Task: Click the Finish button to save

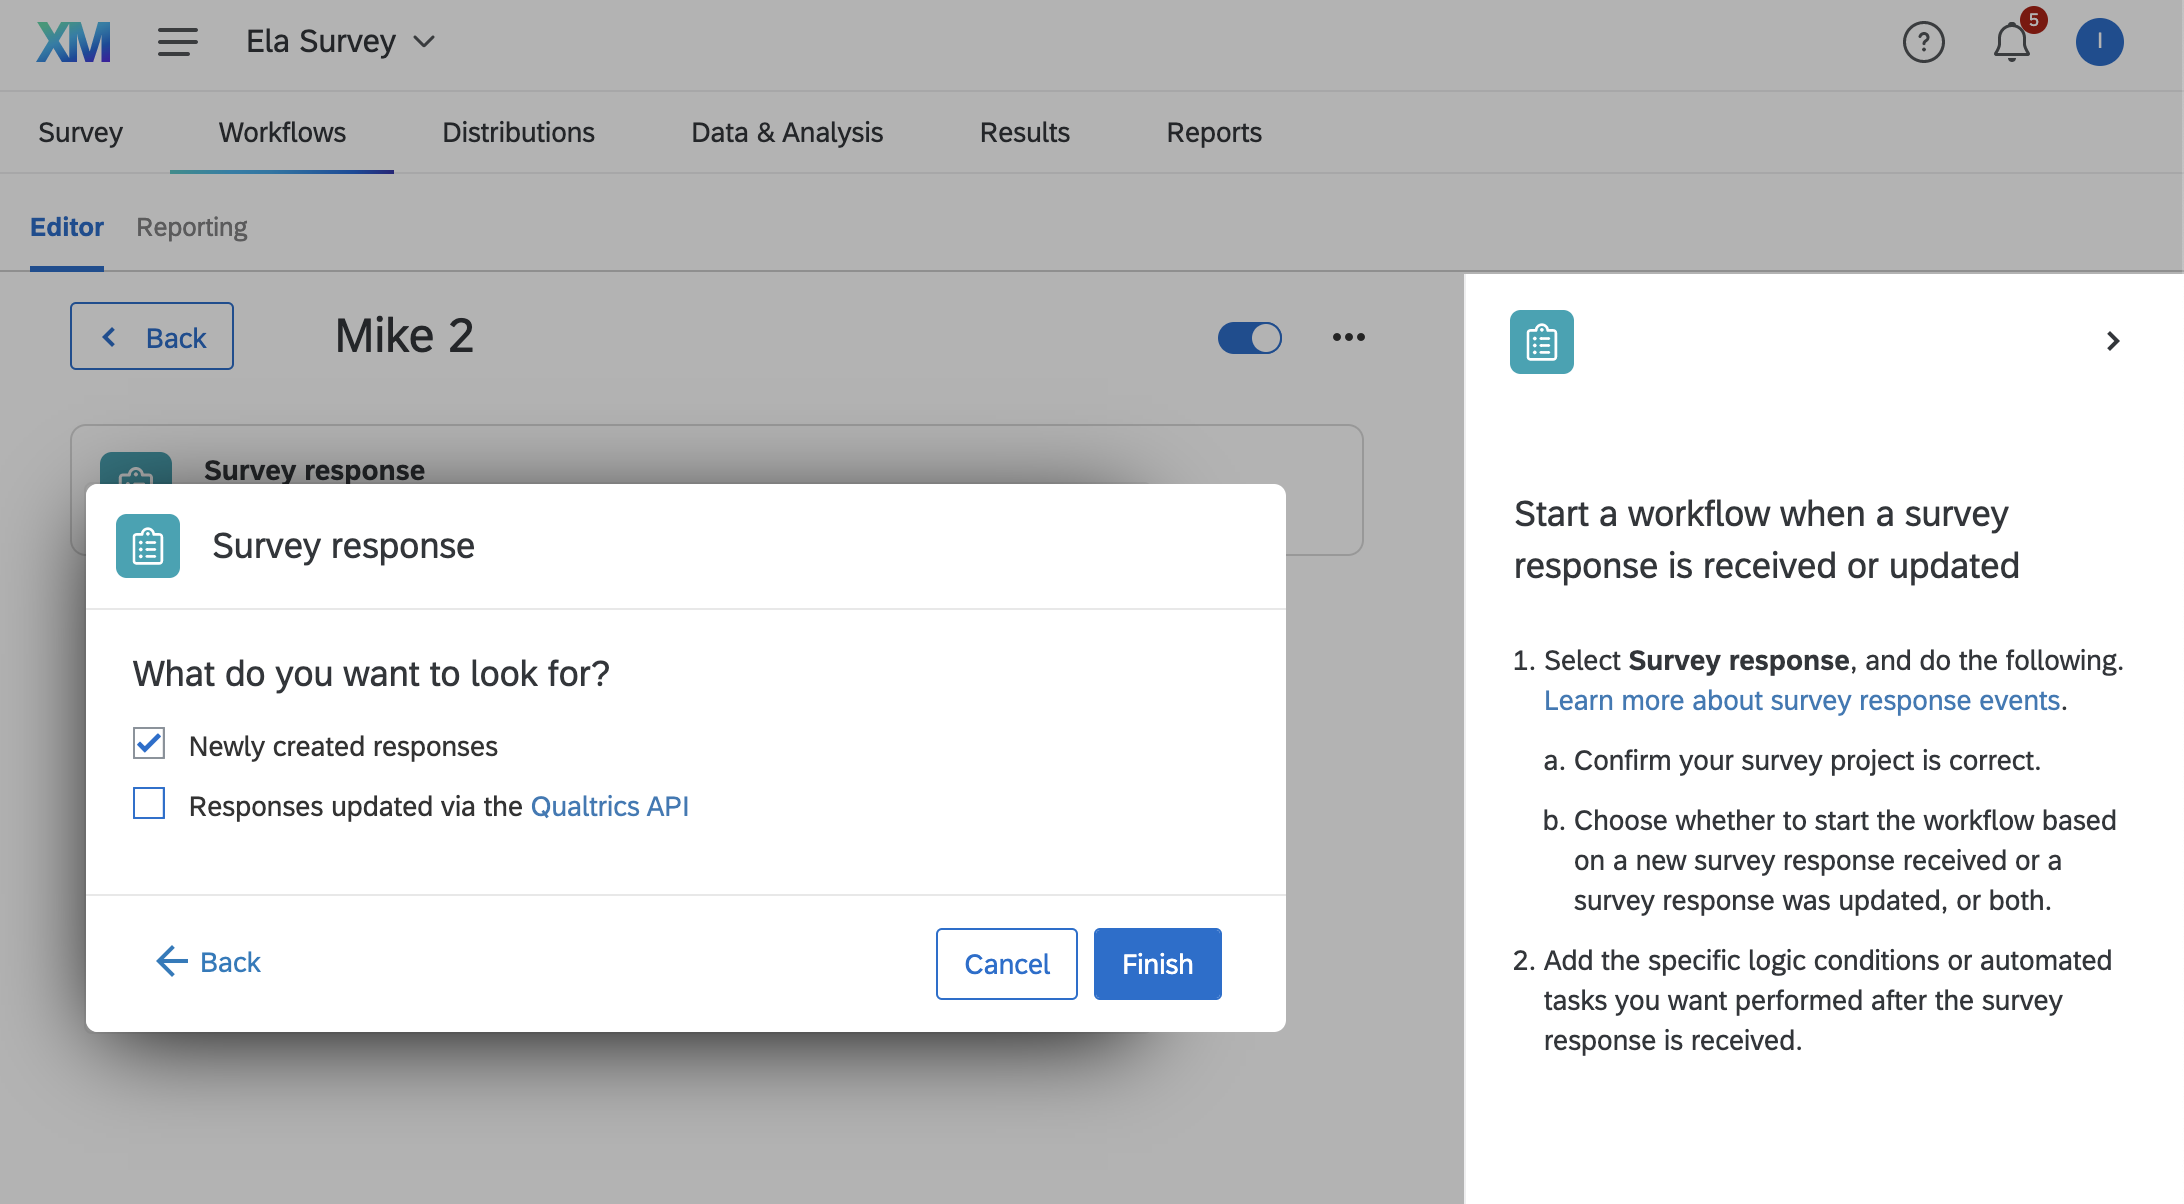Action: (1156, 962)
